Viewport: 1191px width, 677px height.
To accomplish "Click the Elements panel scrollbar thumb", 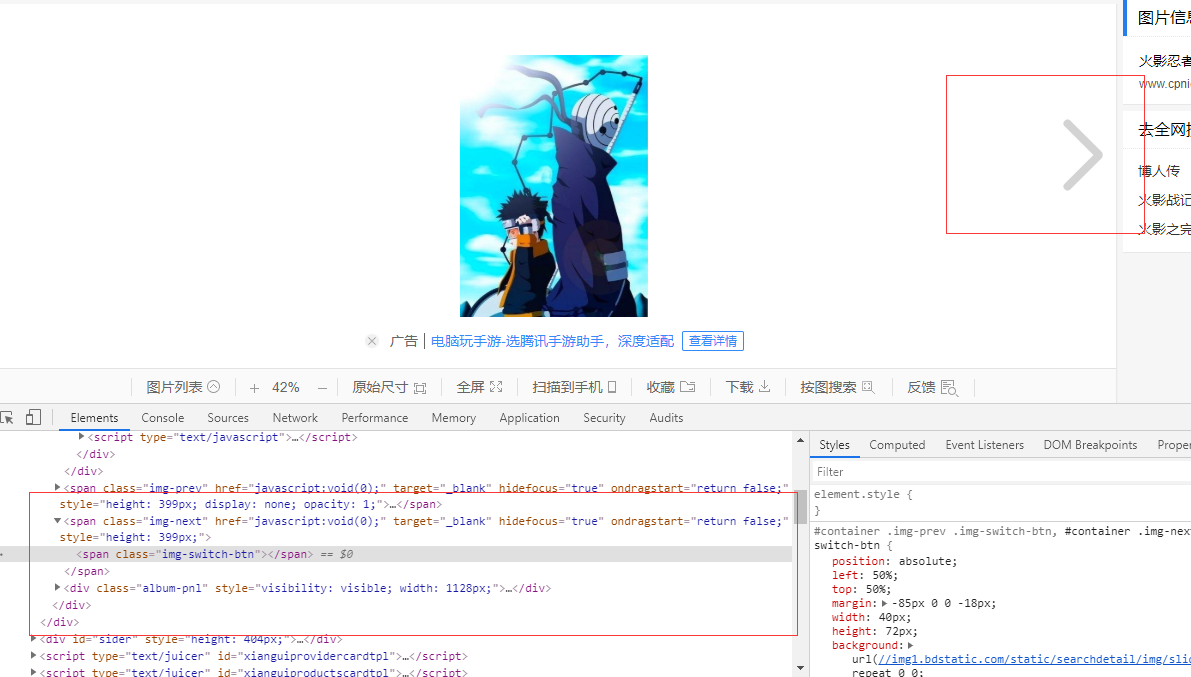I will 800,507.
